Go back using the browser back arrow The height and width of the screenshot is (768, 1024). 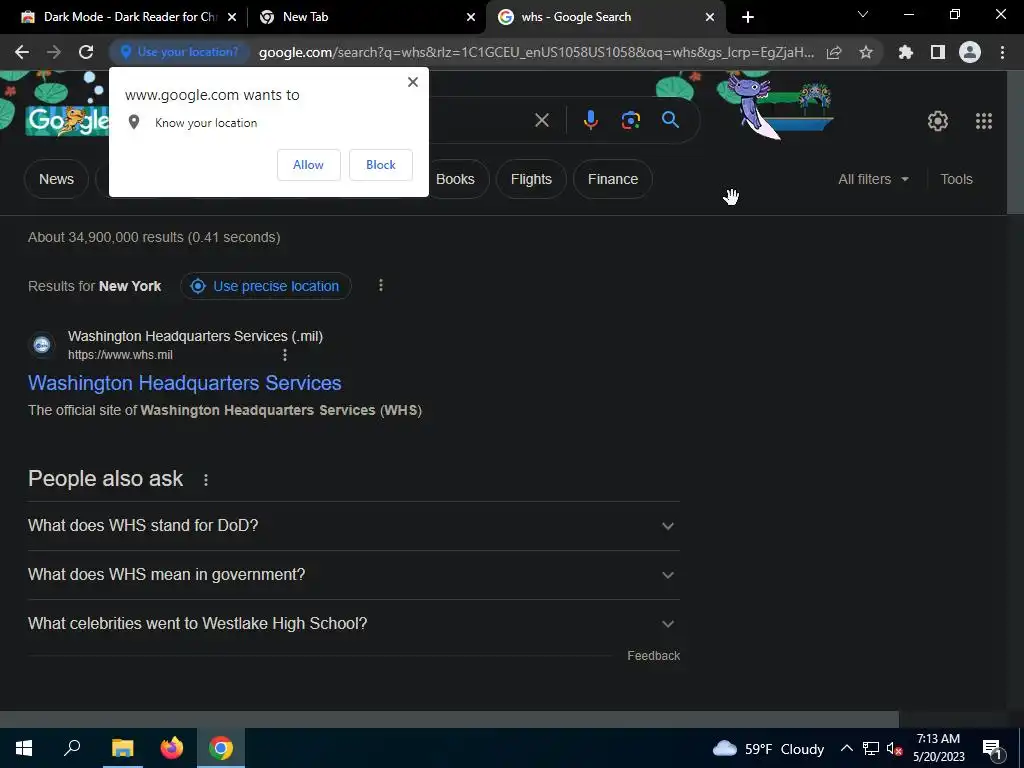click(x=22, y=52)
